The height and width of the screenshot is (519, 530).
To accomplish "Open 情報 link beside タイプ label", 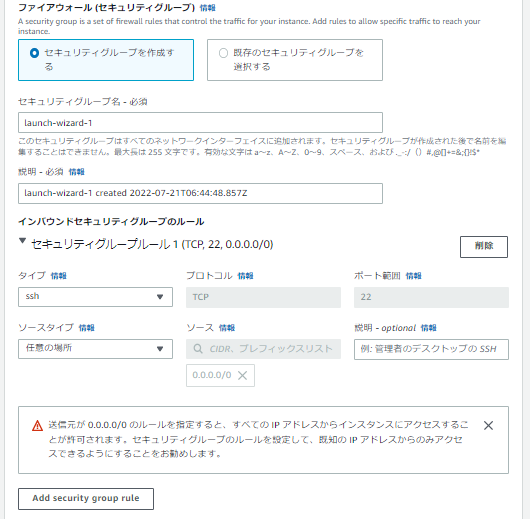I will point(58,276).
